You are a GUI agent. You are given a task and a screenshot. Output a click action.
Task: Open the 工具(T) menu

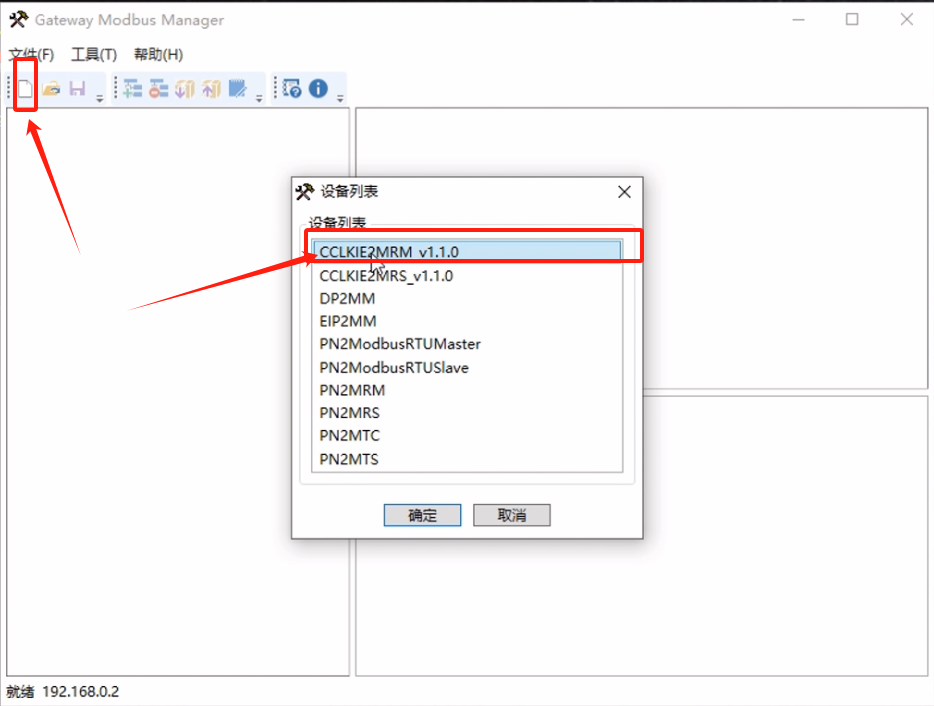click(x=93, y=55)
